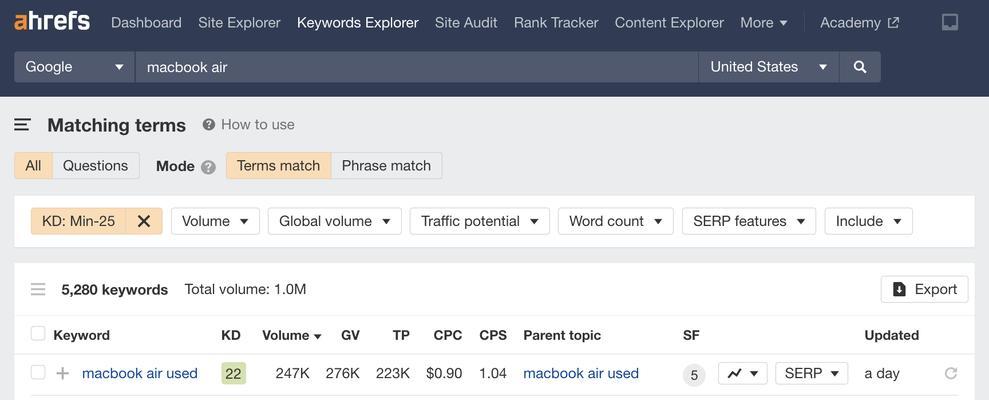Expand the Include filter
The width and height of the screenshot is (989, 400).
[869, 221]
